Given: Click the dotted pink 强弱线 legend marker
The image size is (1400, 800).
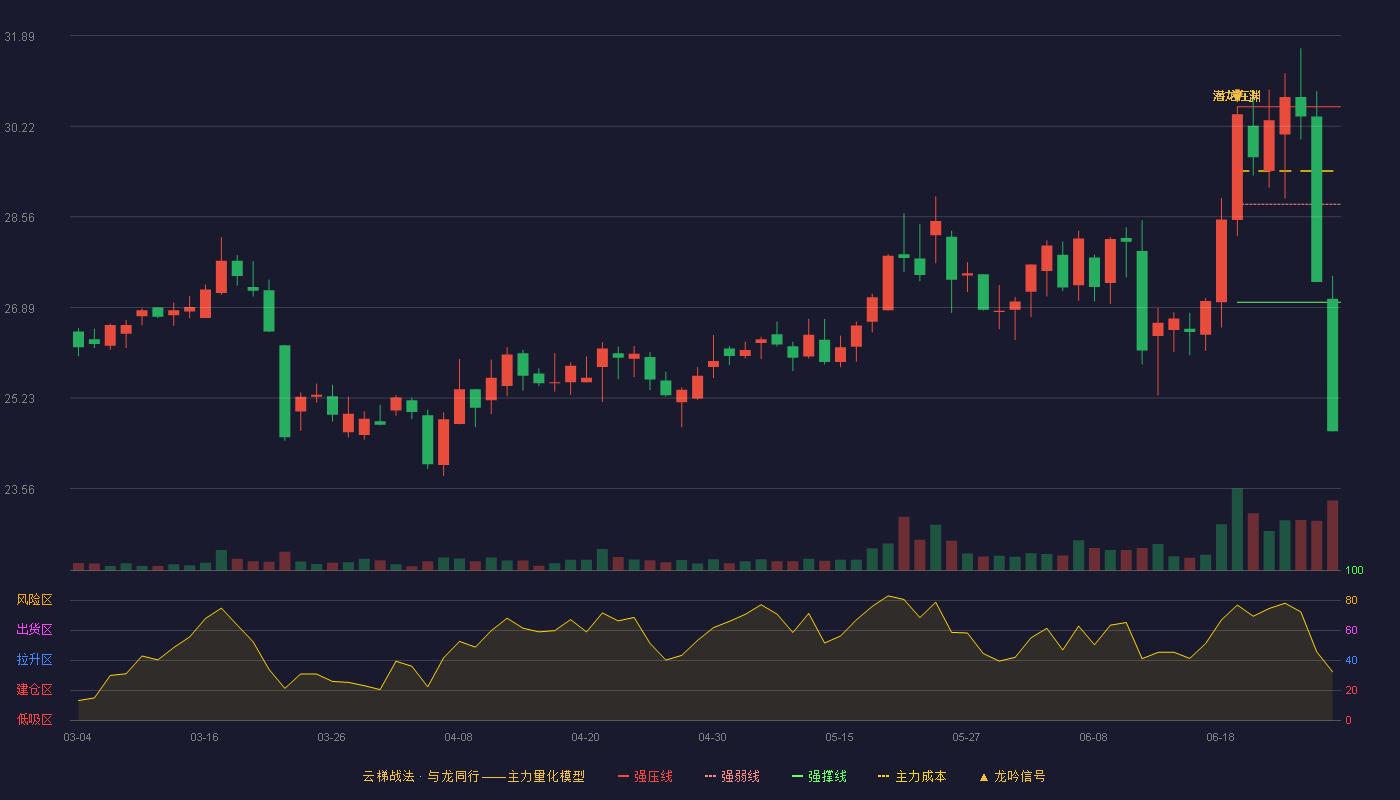Looking at the screenshot, I should (x=710, y=777).
